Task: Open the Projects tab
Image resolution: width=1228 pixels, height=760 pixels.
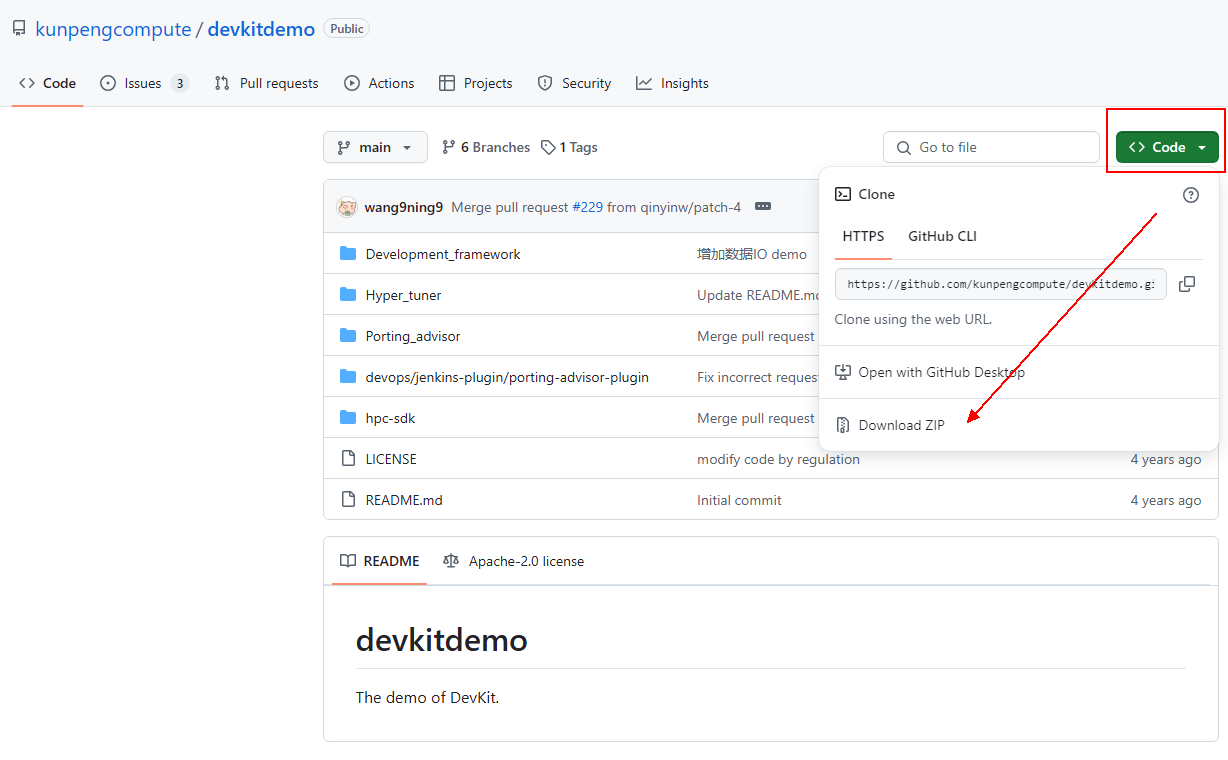Action: click(x=476, y=83)
